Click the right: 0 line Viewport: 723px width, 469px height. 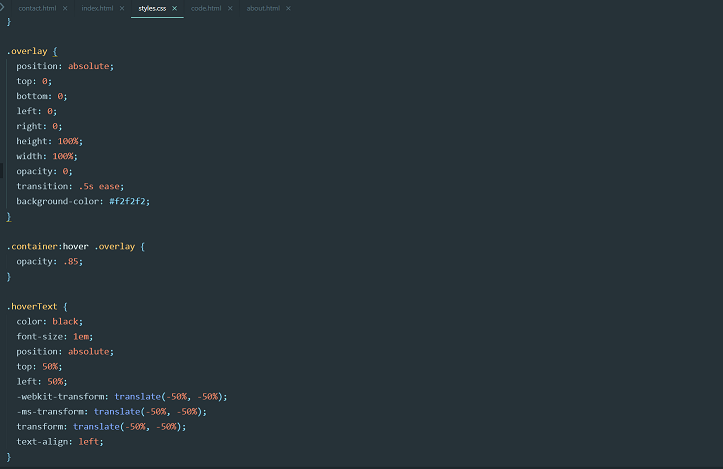point(39,126)
